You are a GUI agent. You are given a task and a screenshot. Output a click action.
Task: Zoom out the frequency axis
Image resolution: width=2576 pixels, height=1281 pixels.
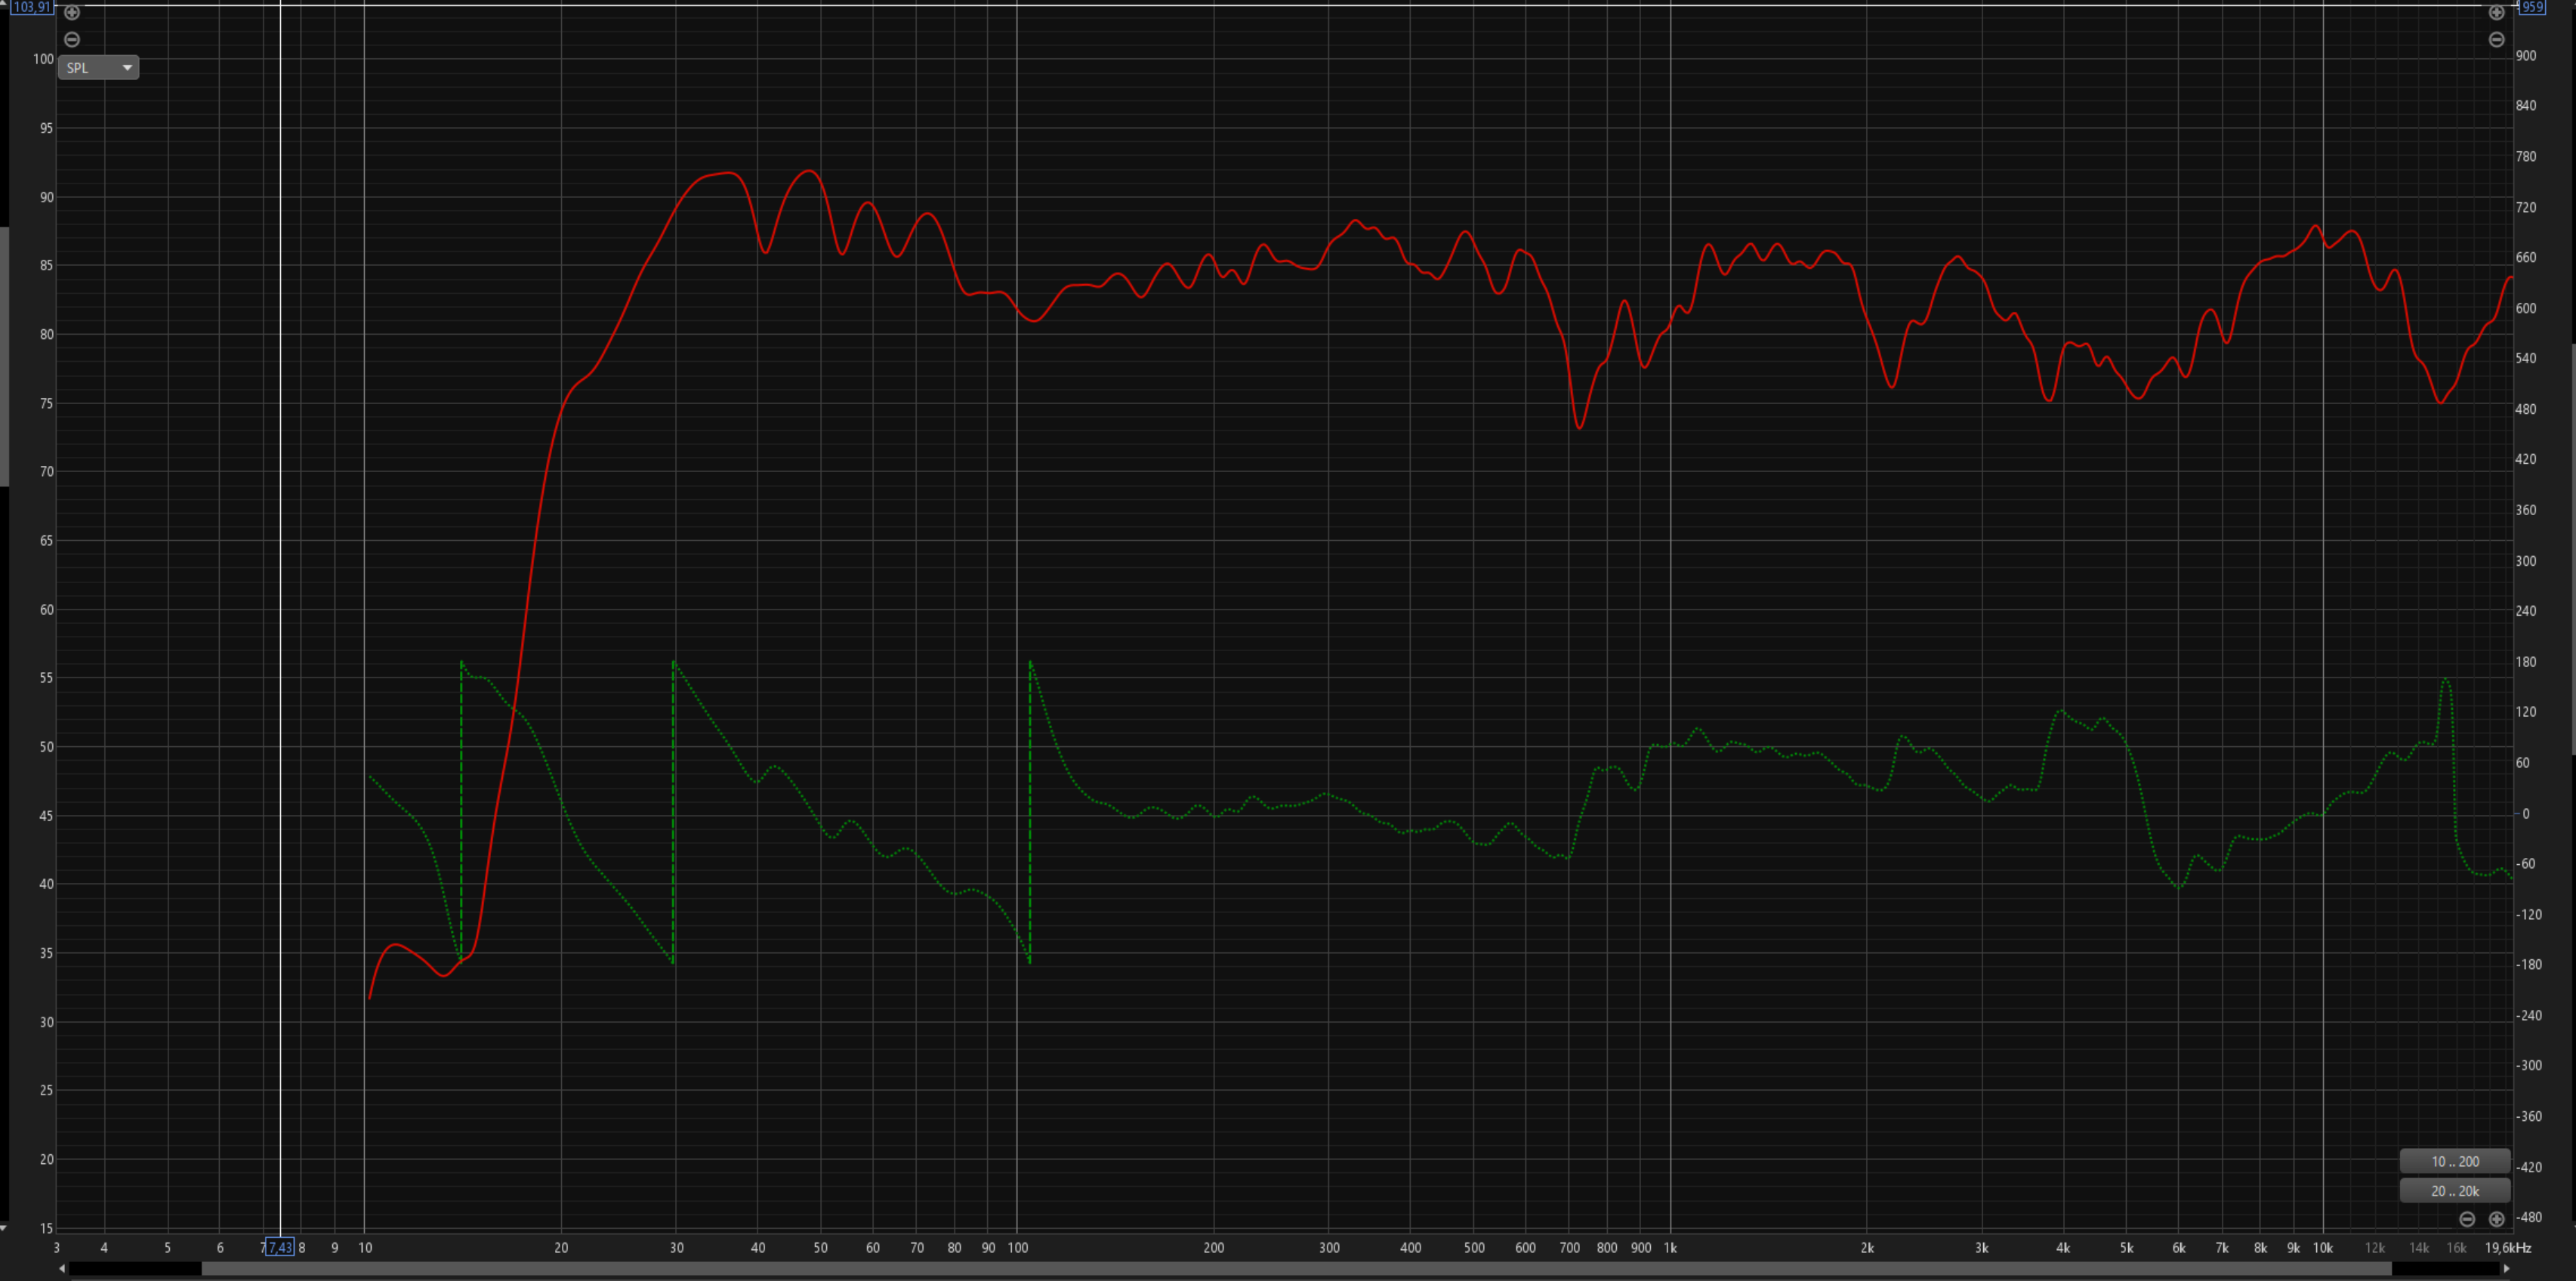pyautogui.click(x=2467, y=1219)
